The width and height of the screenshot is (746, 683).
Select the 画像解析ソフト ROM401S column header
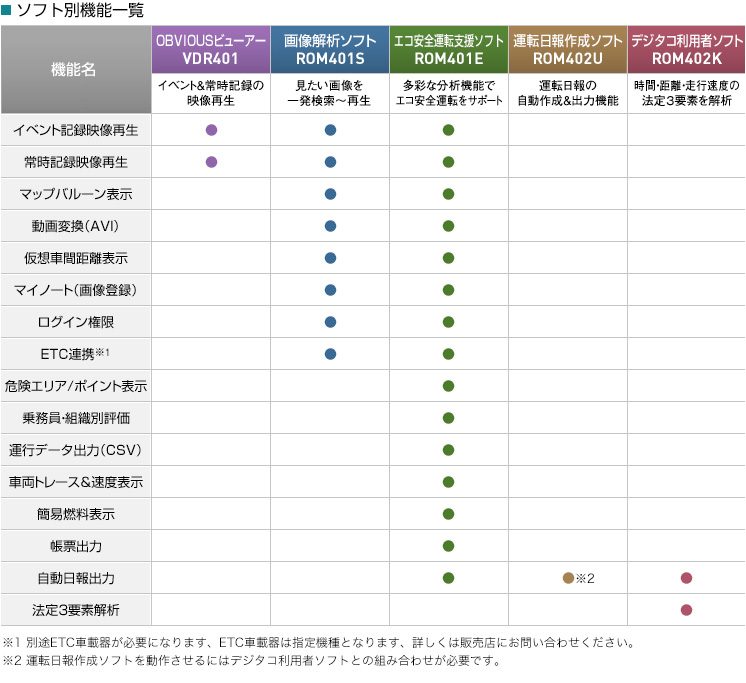330,49
